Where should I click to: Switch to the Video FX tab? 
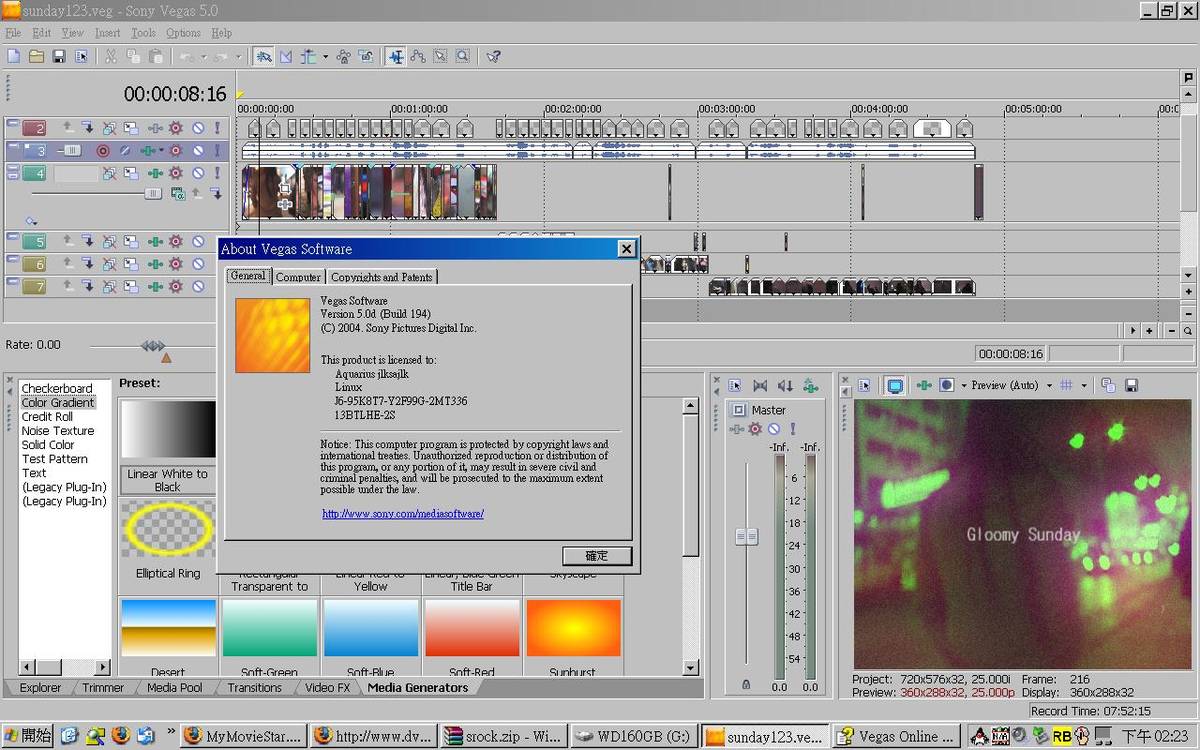point(327,687)
